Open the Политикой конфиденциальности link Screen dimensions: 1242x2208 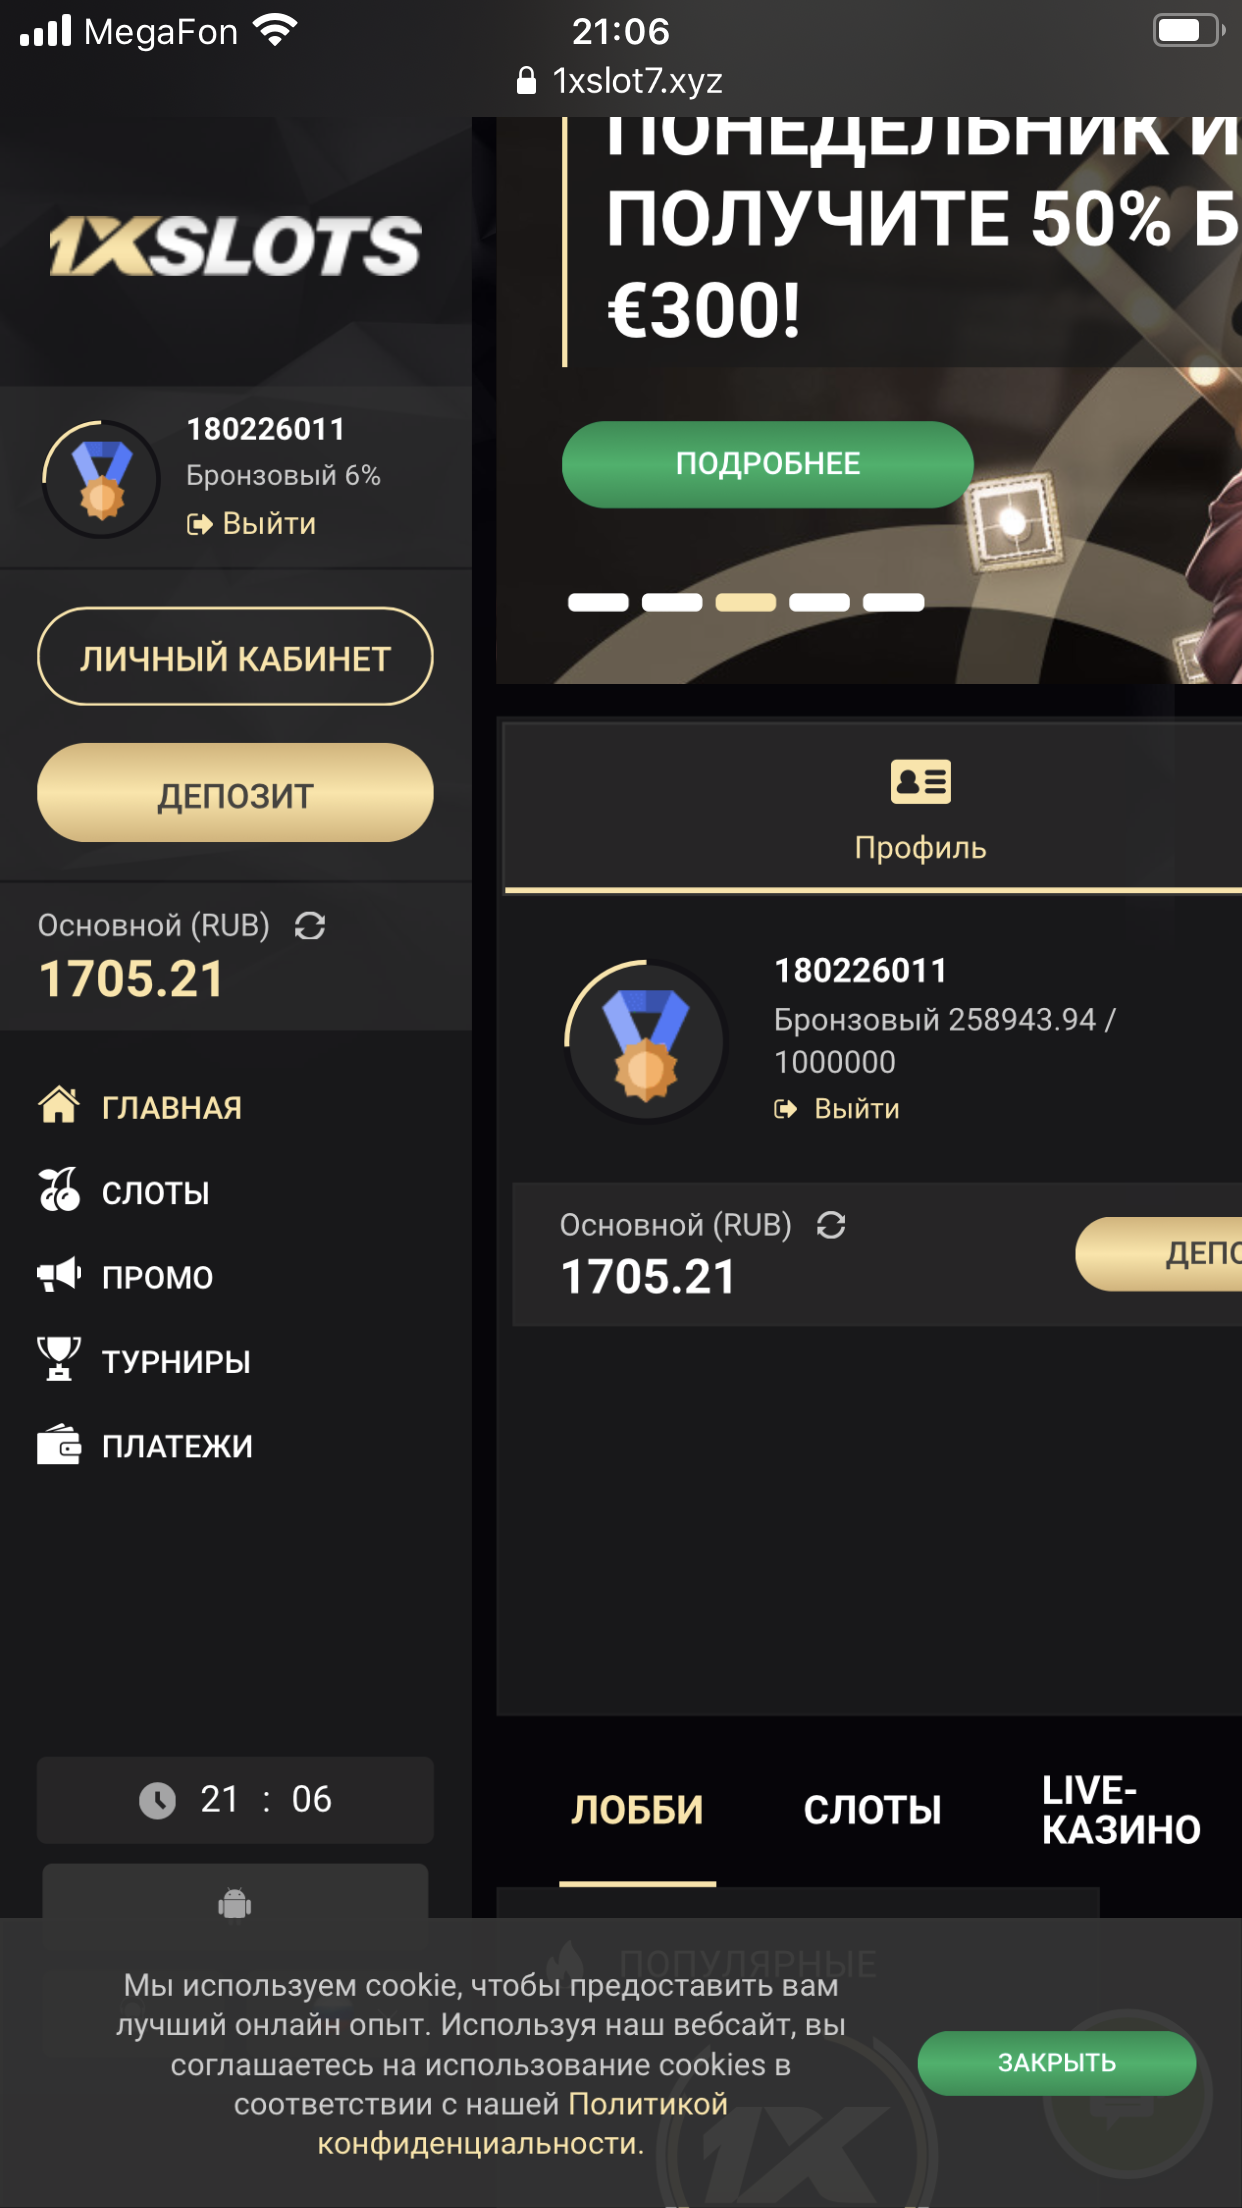pyautogui.click(x=523, y=2124)
